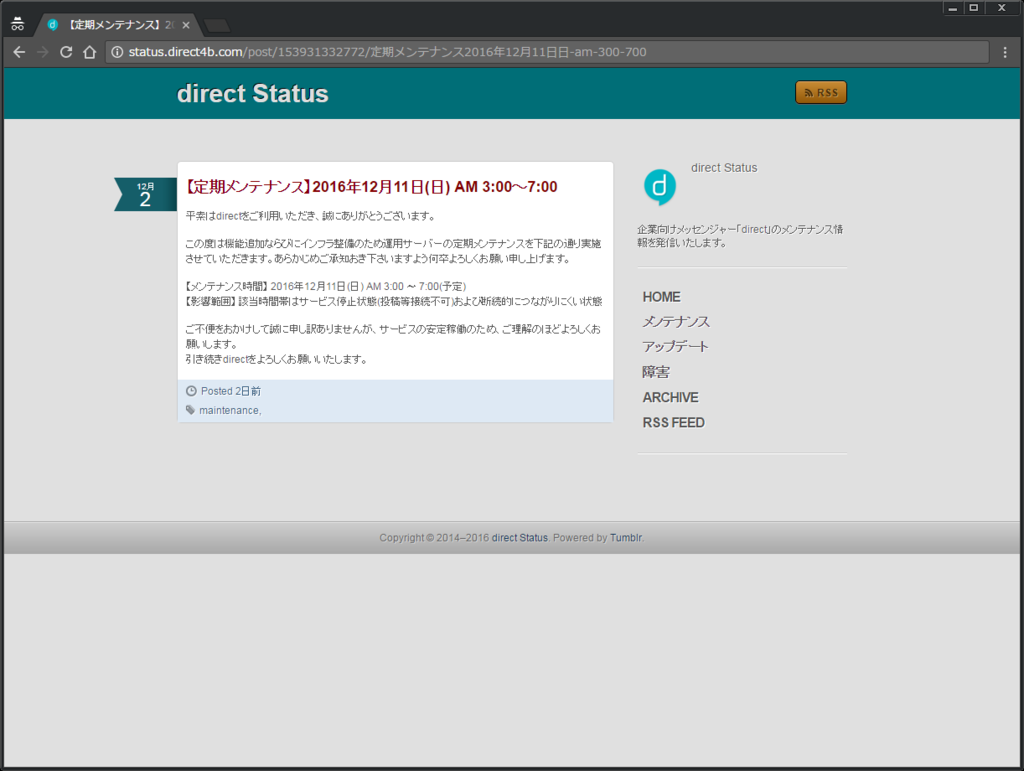
Task: Click the December 2 date ribbon
Action: 145,195
